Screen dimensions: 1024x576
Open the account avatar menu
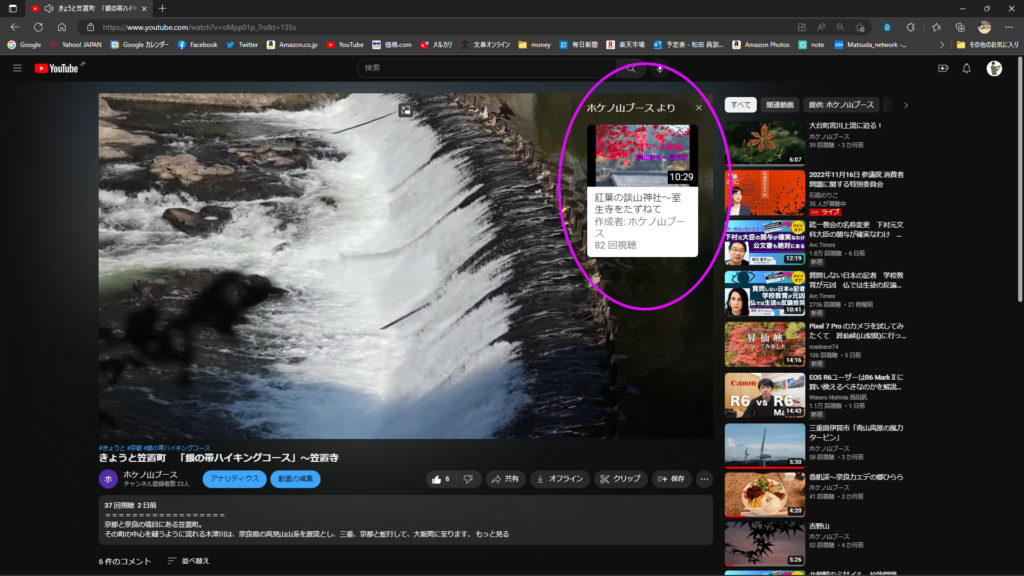pos(994,68)
